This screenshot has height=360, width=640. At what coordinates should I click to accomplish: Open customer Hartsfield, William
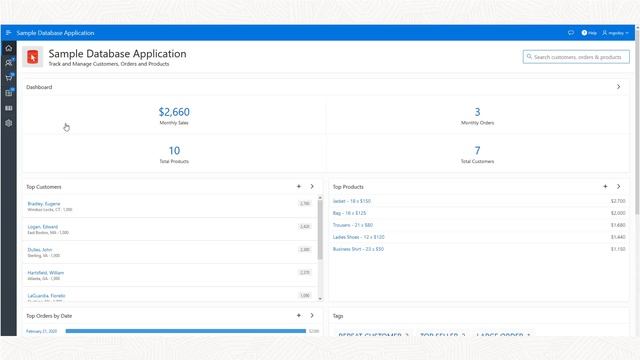(46, 272)
